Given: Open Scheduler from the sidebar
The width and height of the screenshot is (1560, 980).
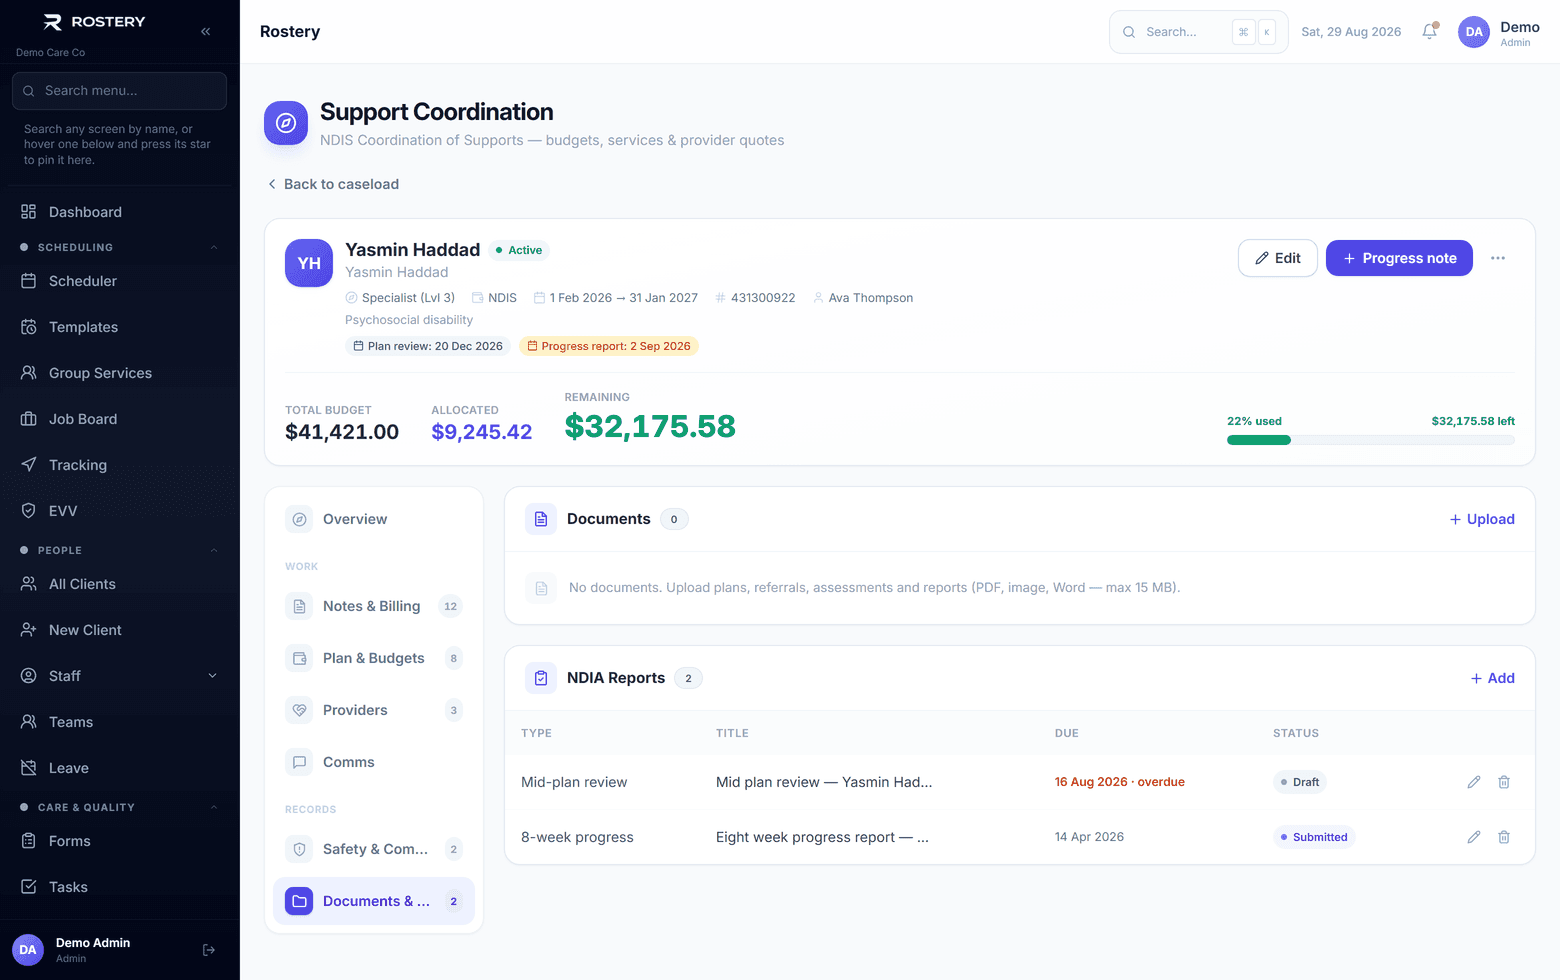Looking at the screenshot, I should point(120,281).
